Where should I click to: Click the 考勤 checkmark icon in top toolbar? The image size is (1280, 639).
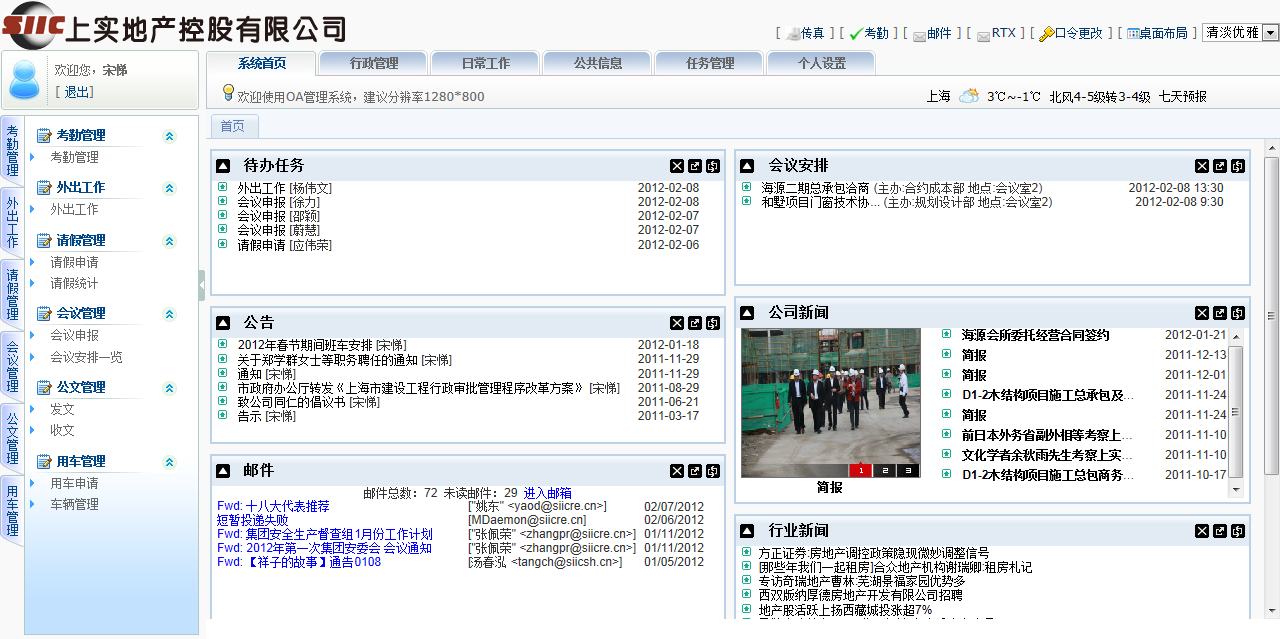pos(856,34)
